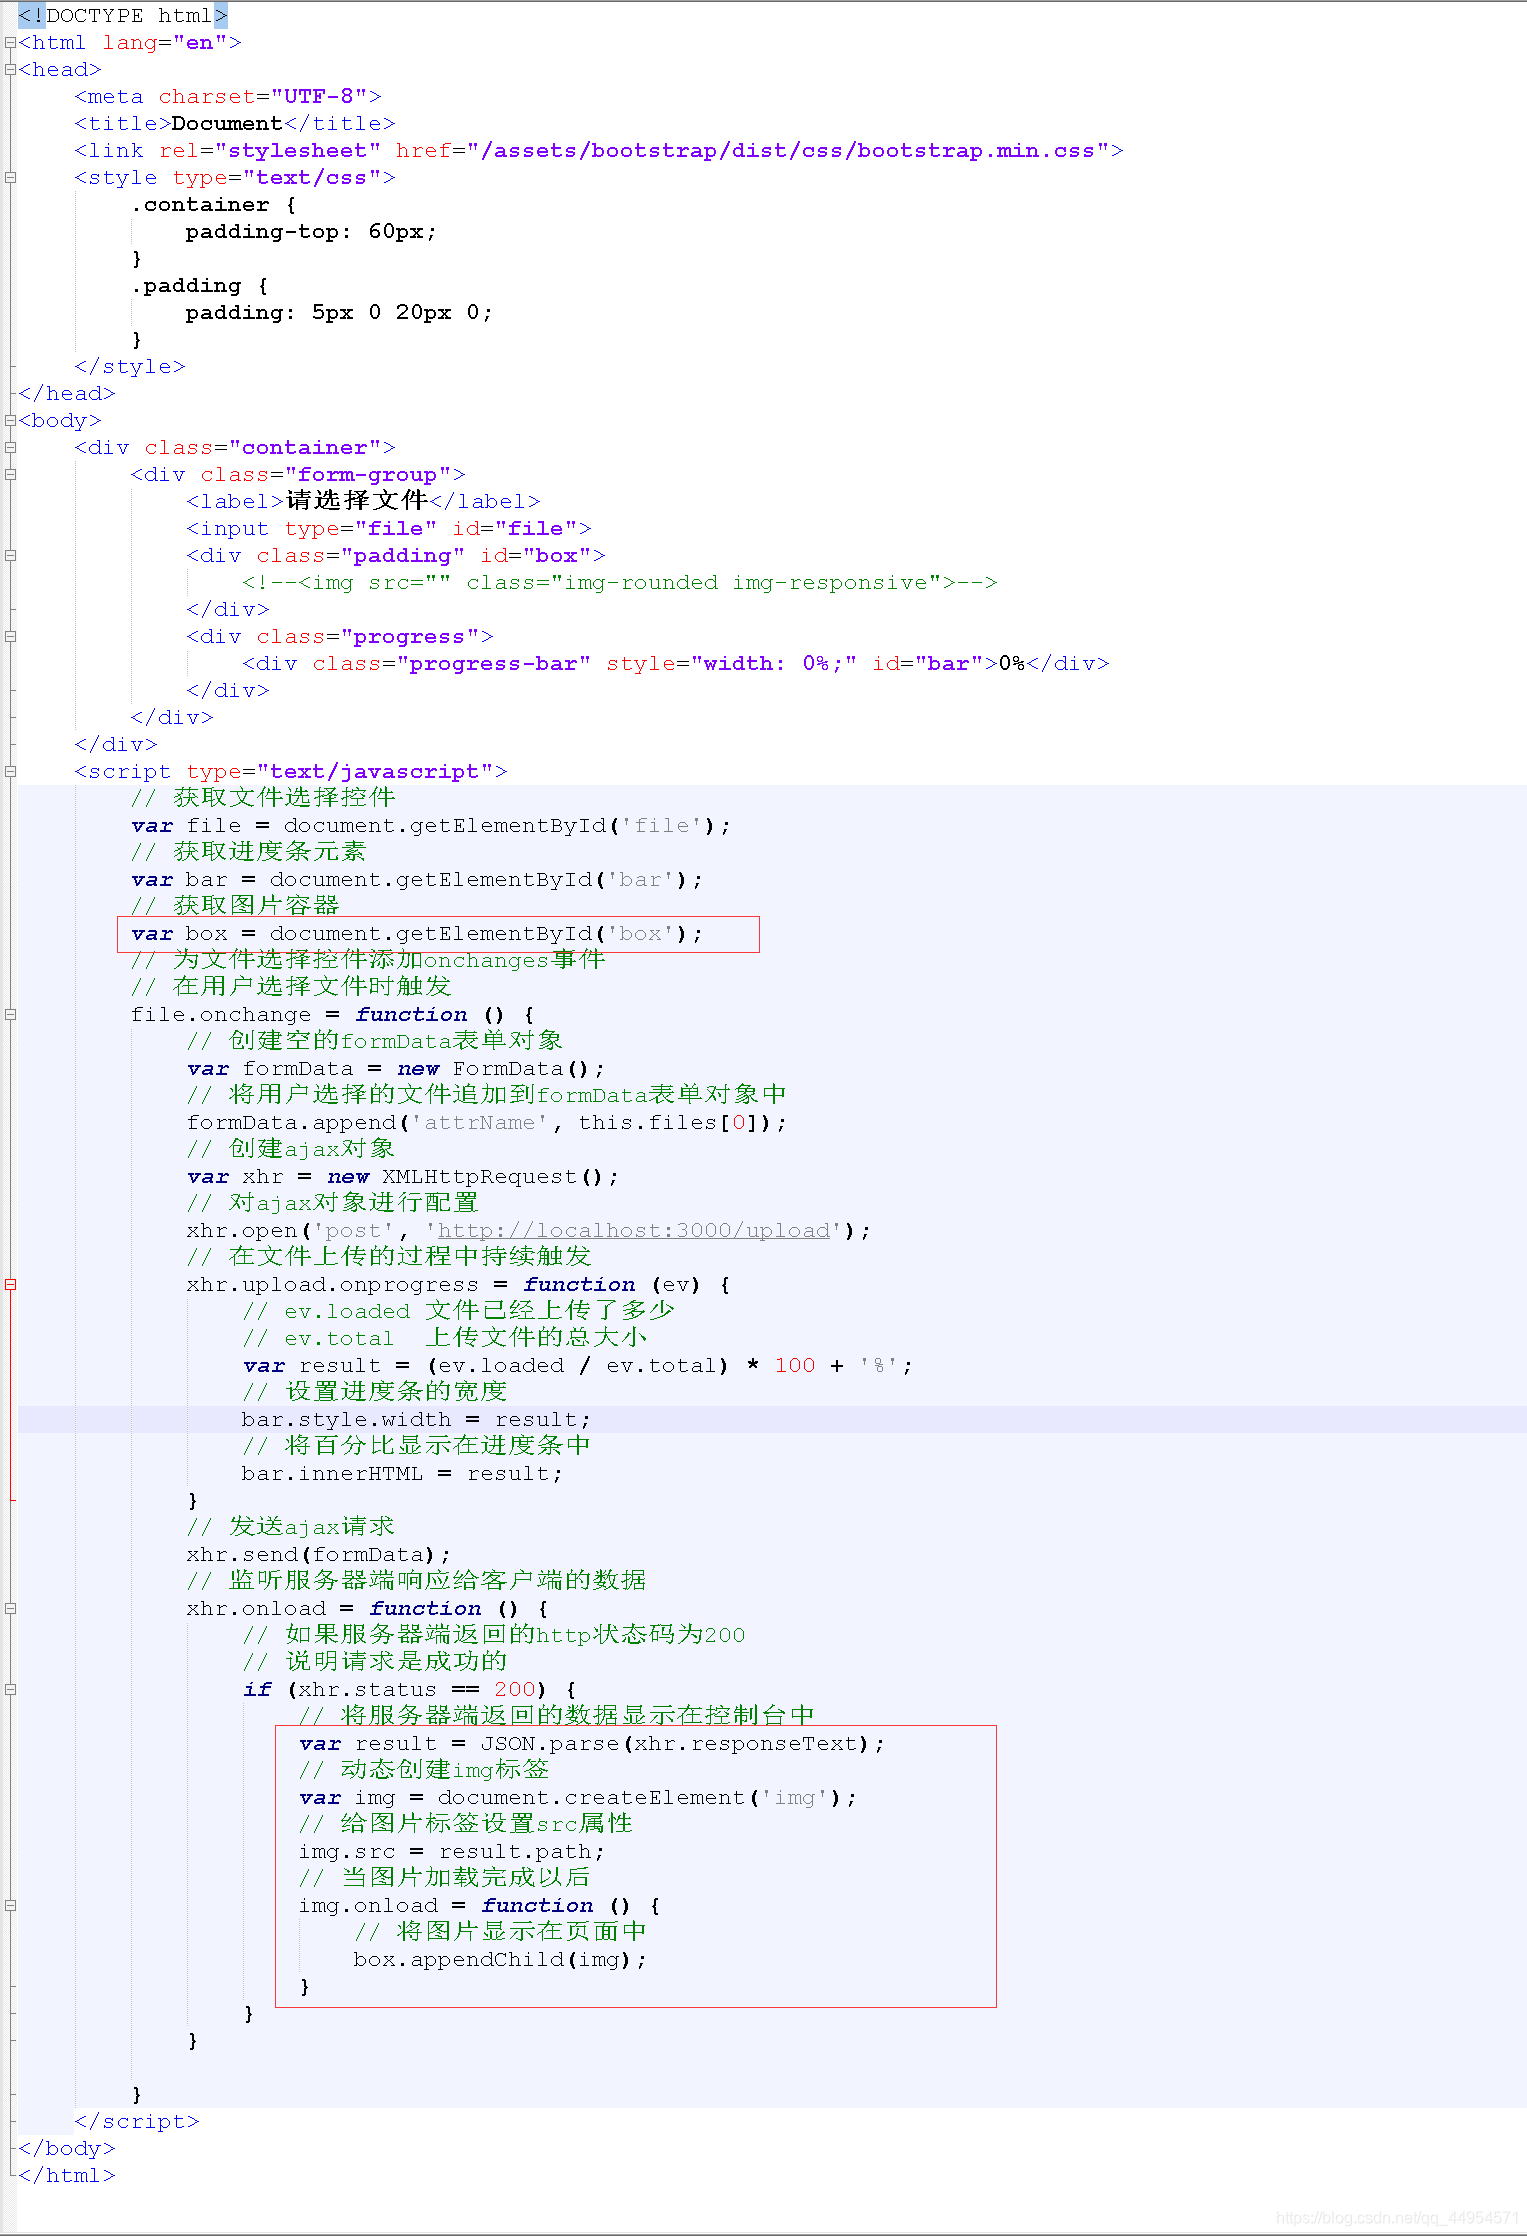Click the formData.append('attrName', this.files[0]); line
Viewport: 1527px width, 2236px height.
click(487, 1123)
